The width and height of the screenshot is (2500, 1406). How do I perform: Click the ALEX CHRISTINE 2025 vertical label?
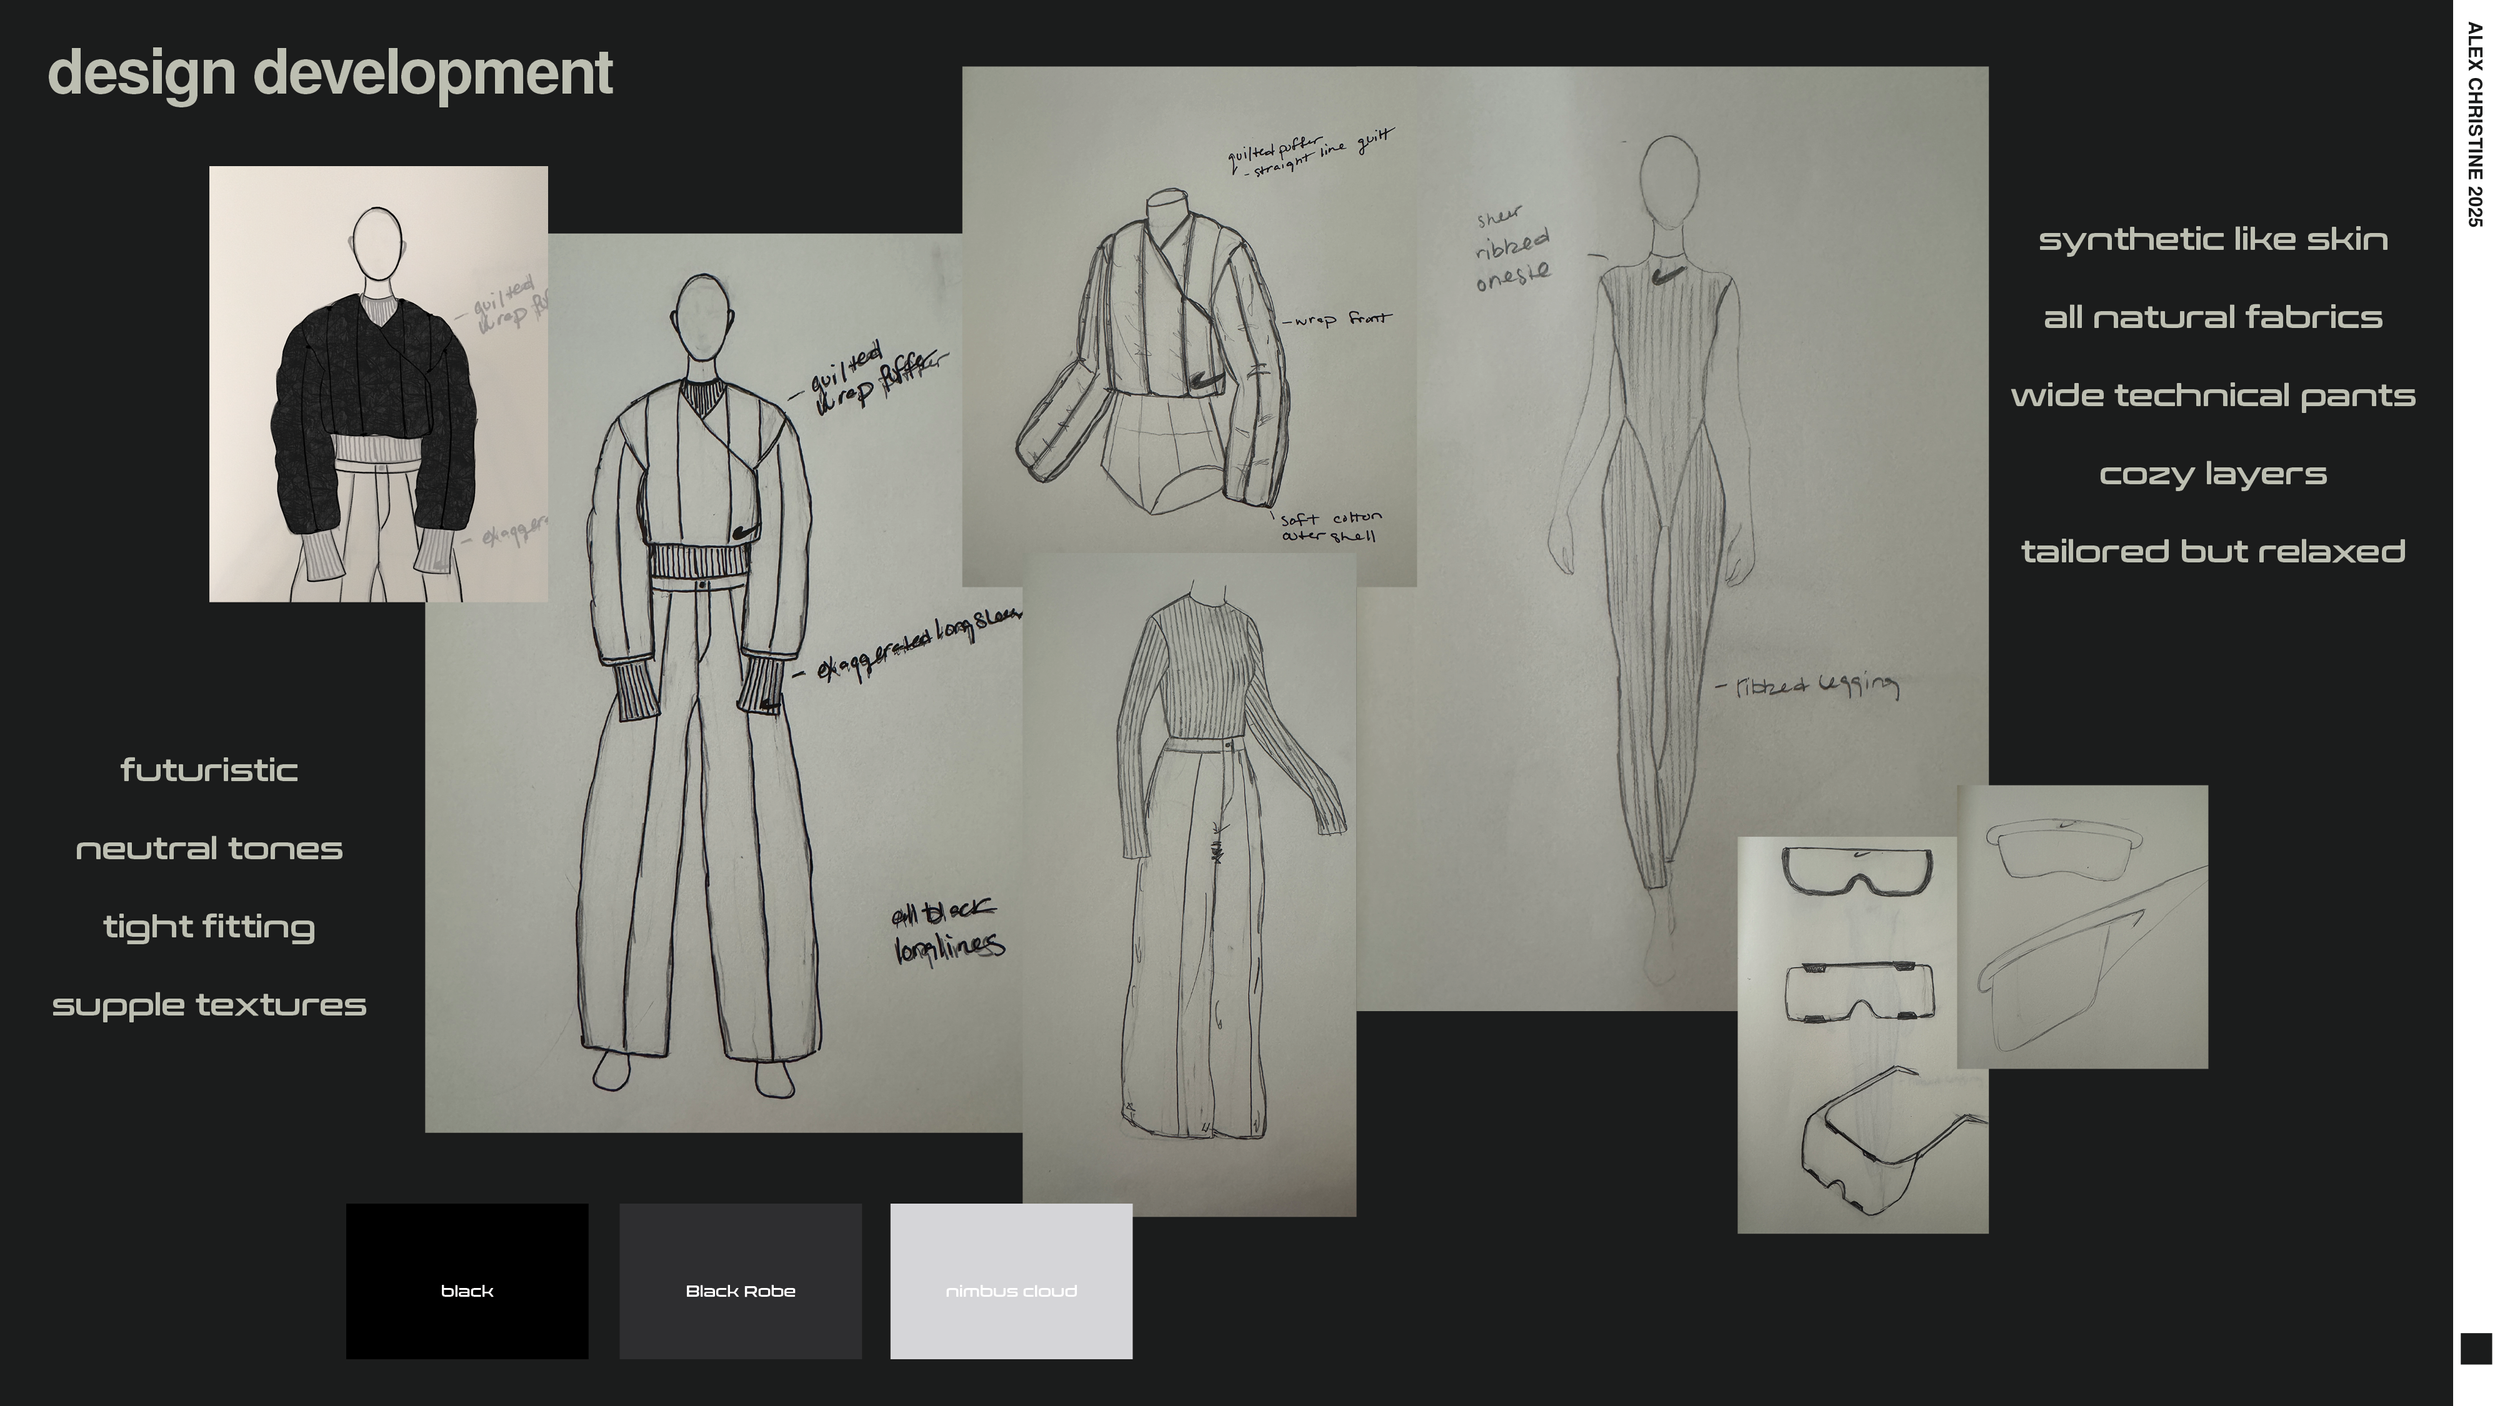pyautogui.click(x=2475, y=125)
